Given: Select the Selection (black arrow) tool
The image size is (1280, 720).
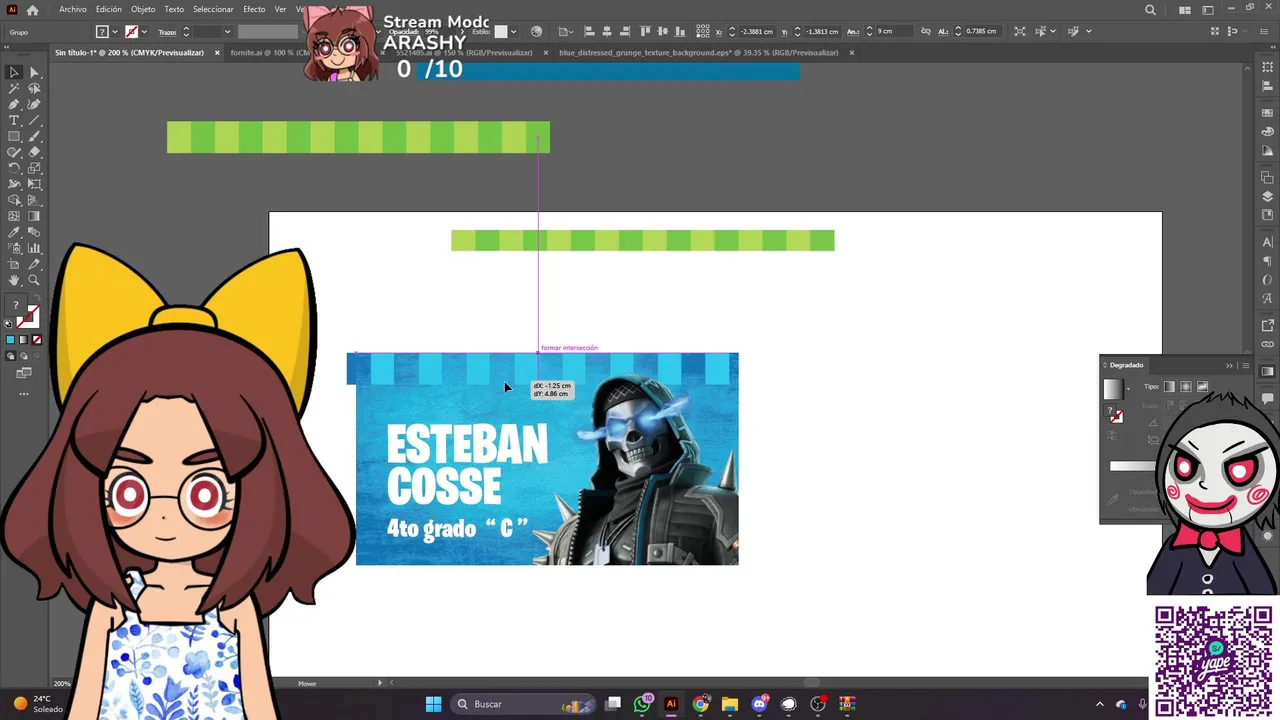Looking at the screenshot, I should coord(14,72).
